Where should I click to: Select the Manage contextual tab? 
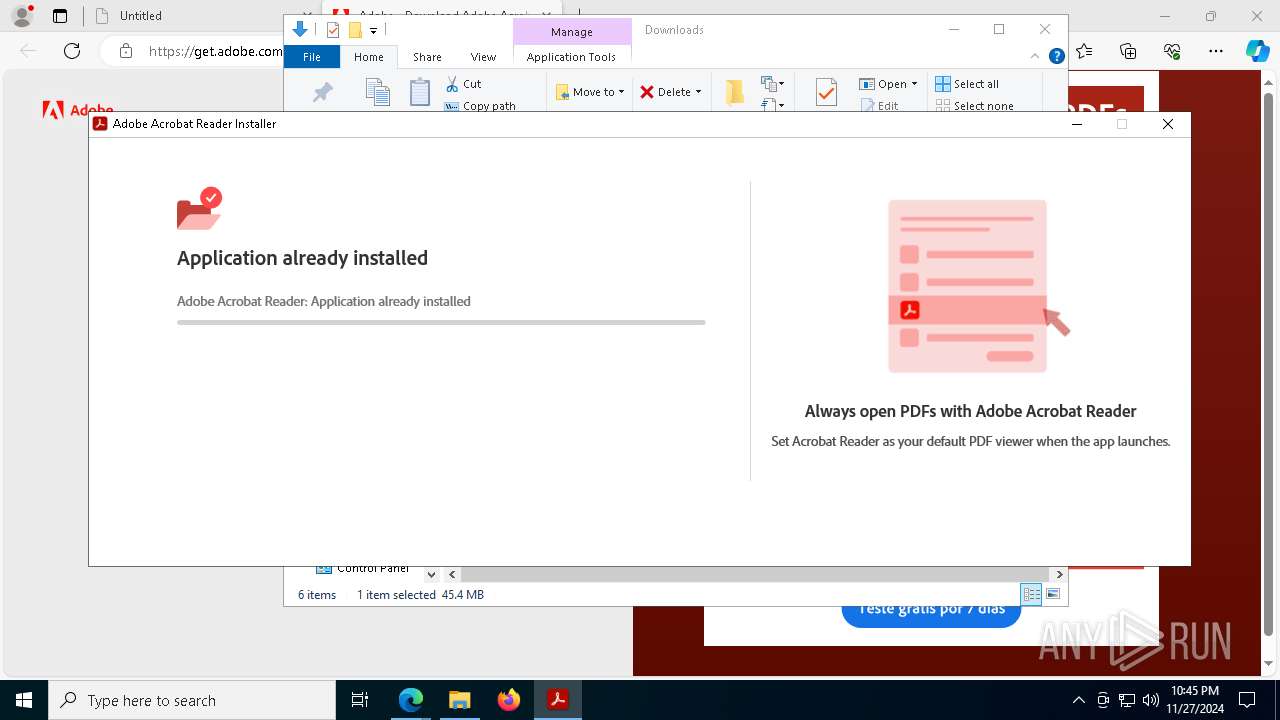pos(571,32)
